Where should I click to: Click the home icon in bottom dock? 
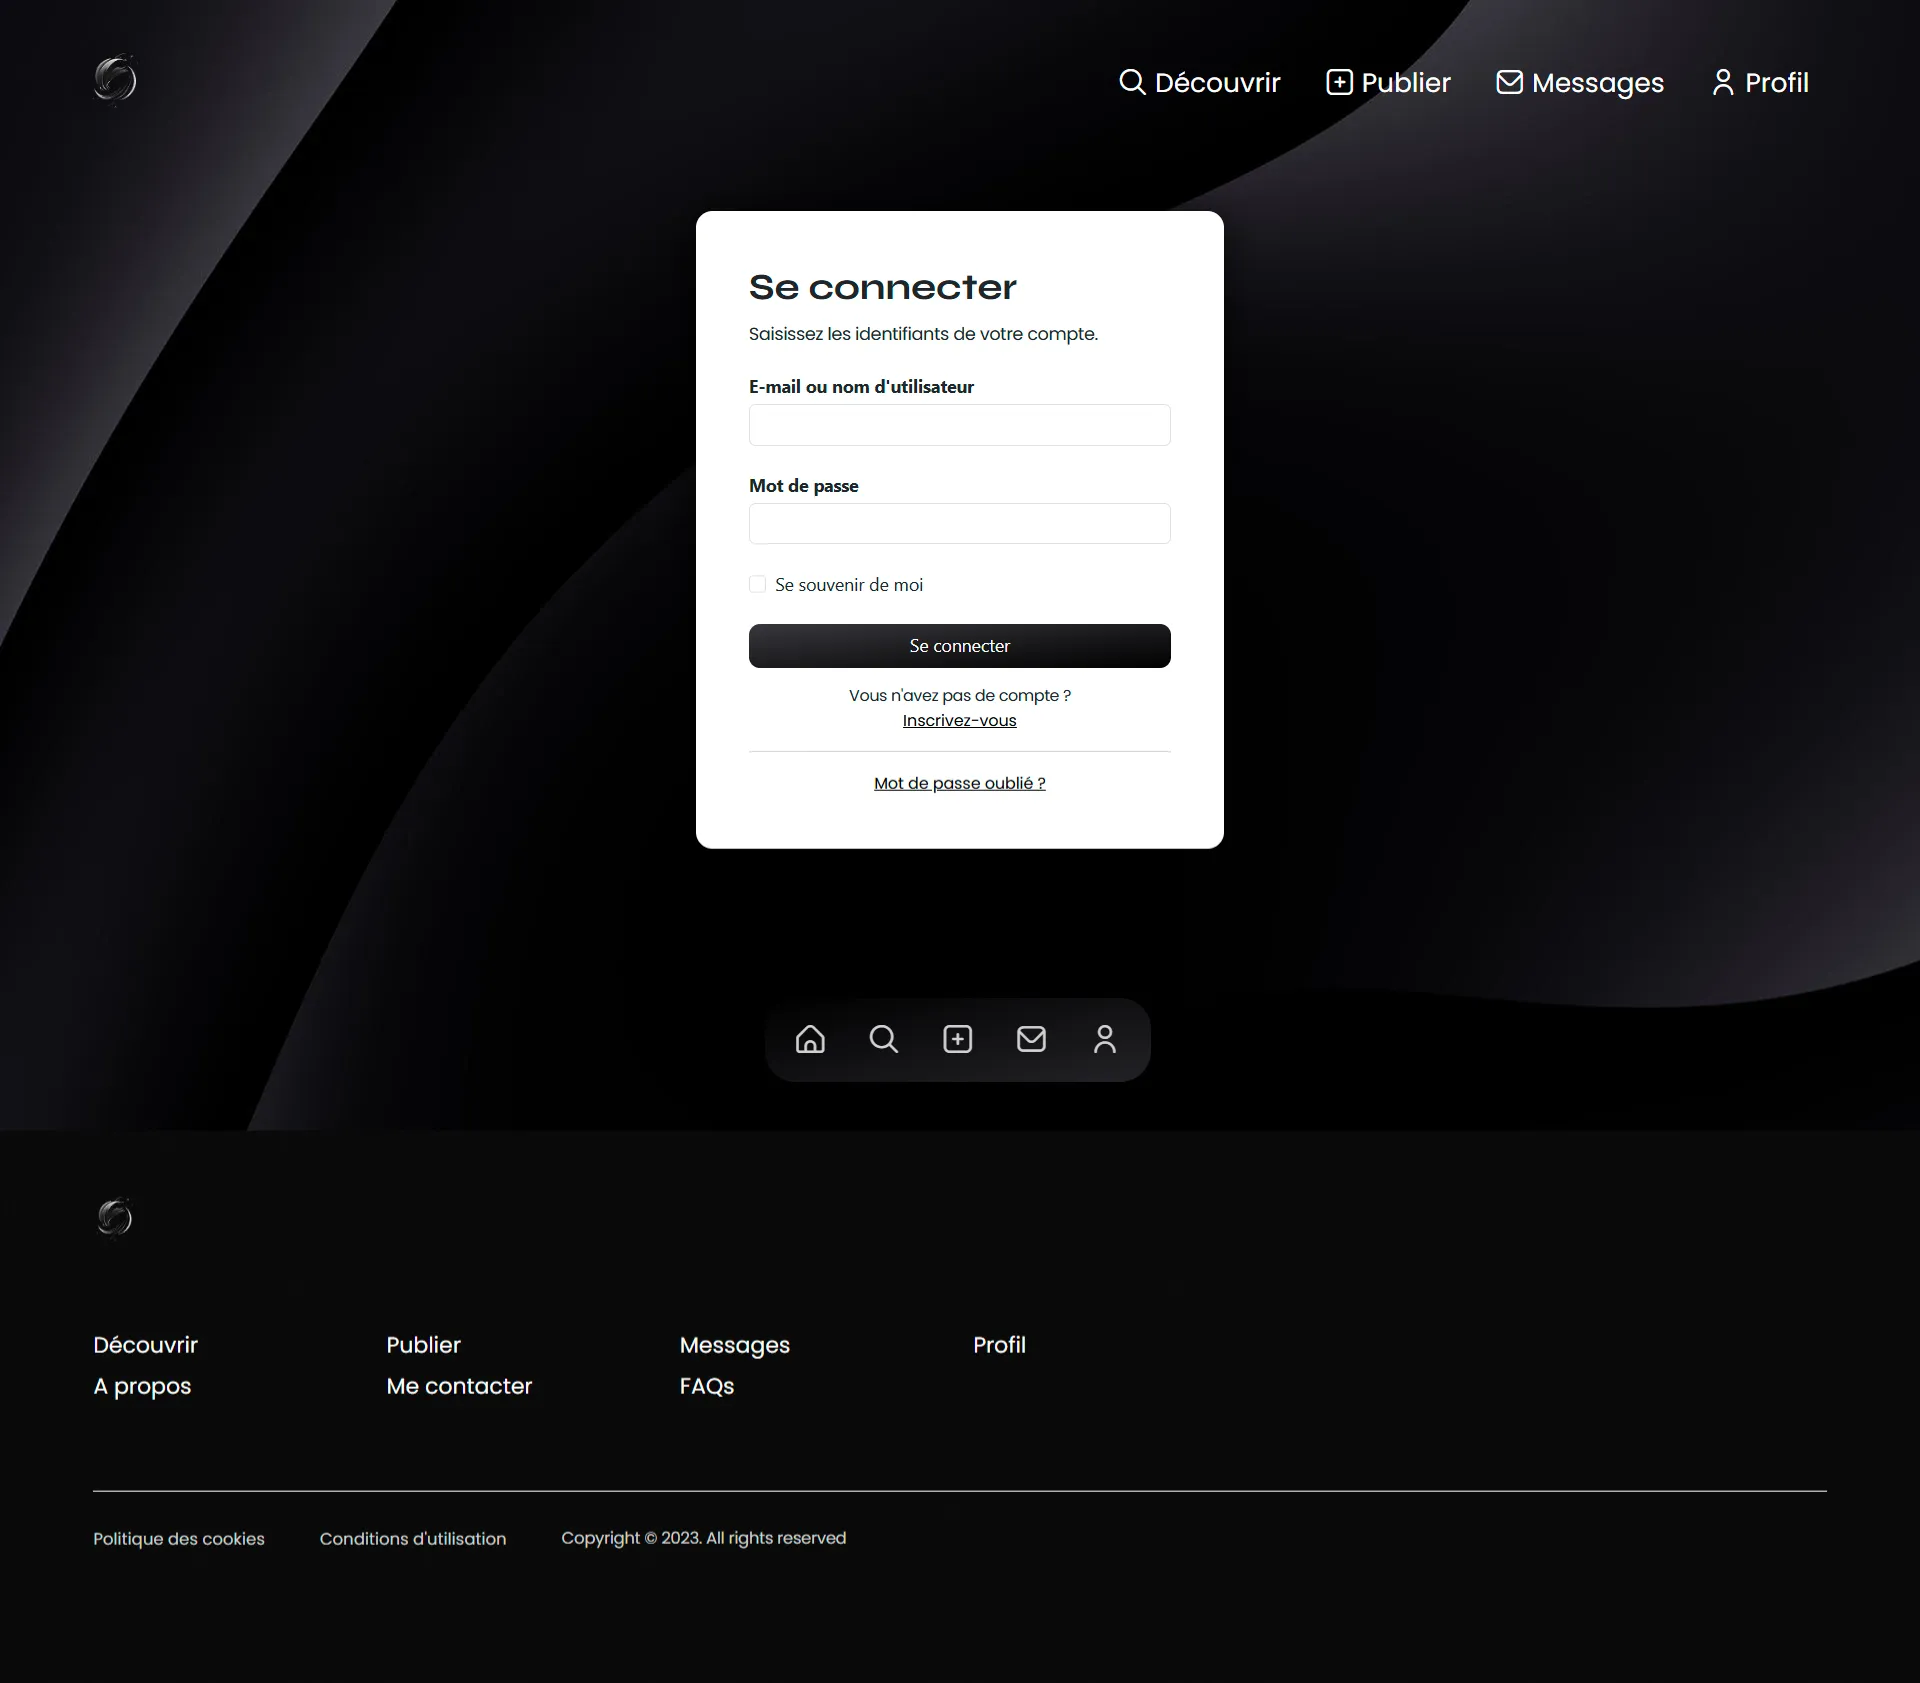810,1039
